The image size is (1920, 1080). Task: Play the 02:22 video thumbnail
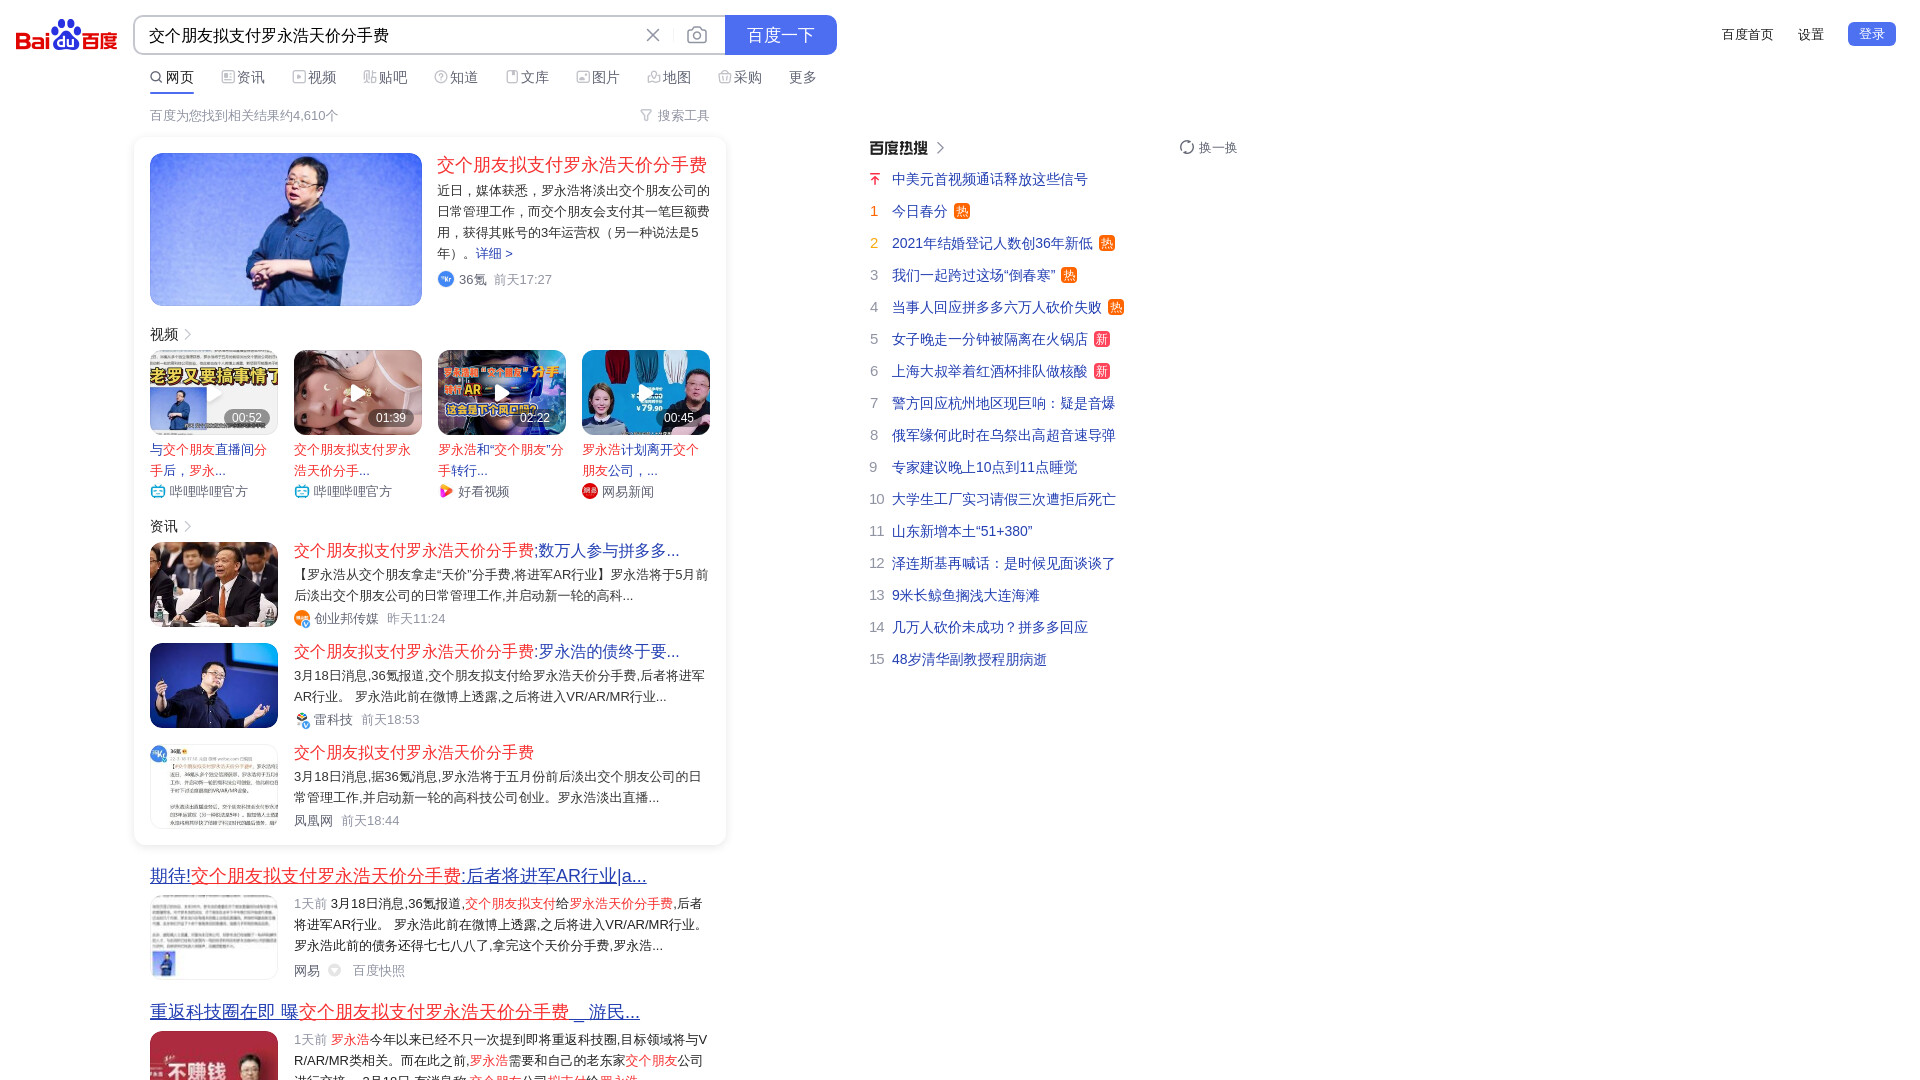502,392
